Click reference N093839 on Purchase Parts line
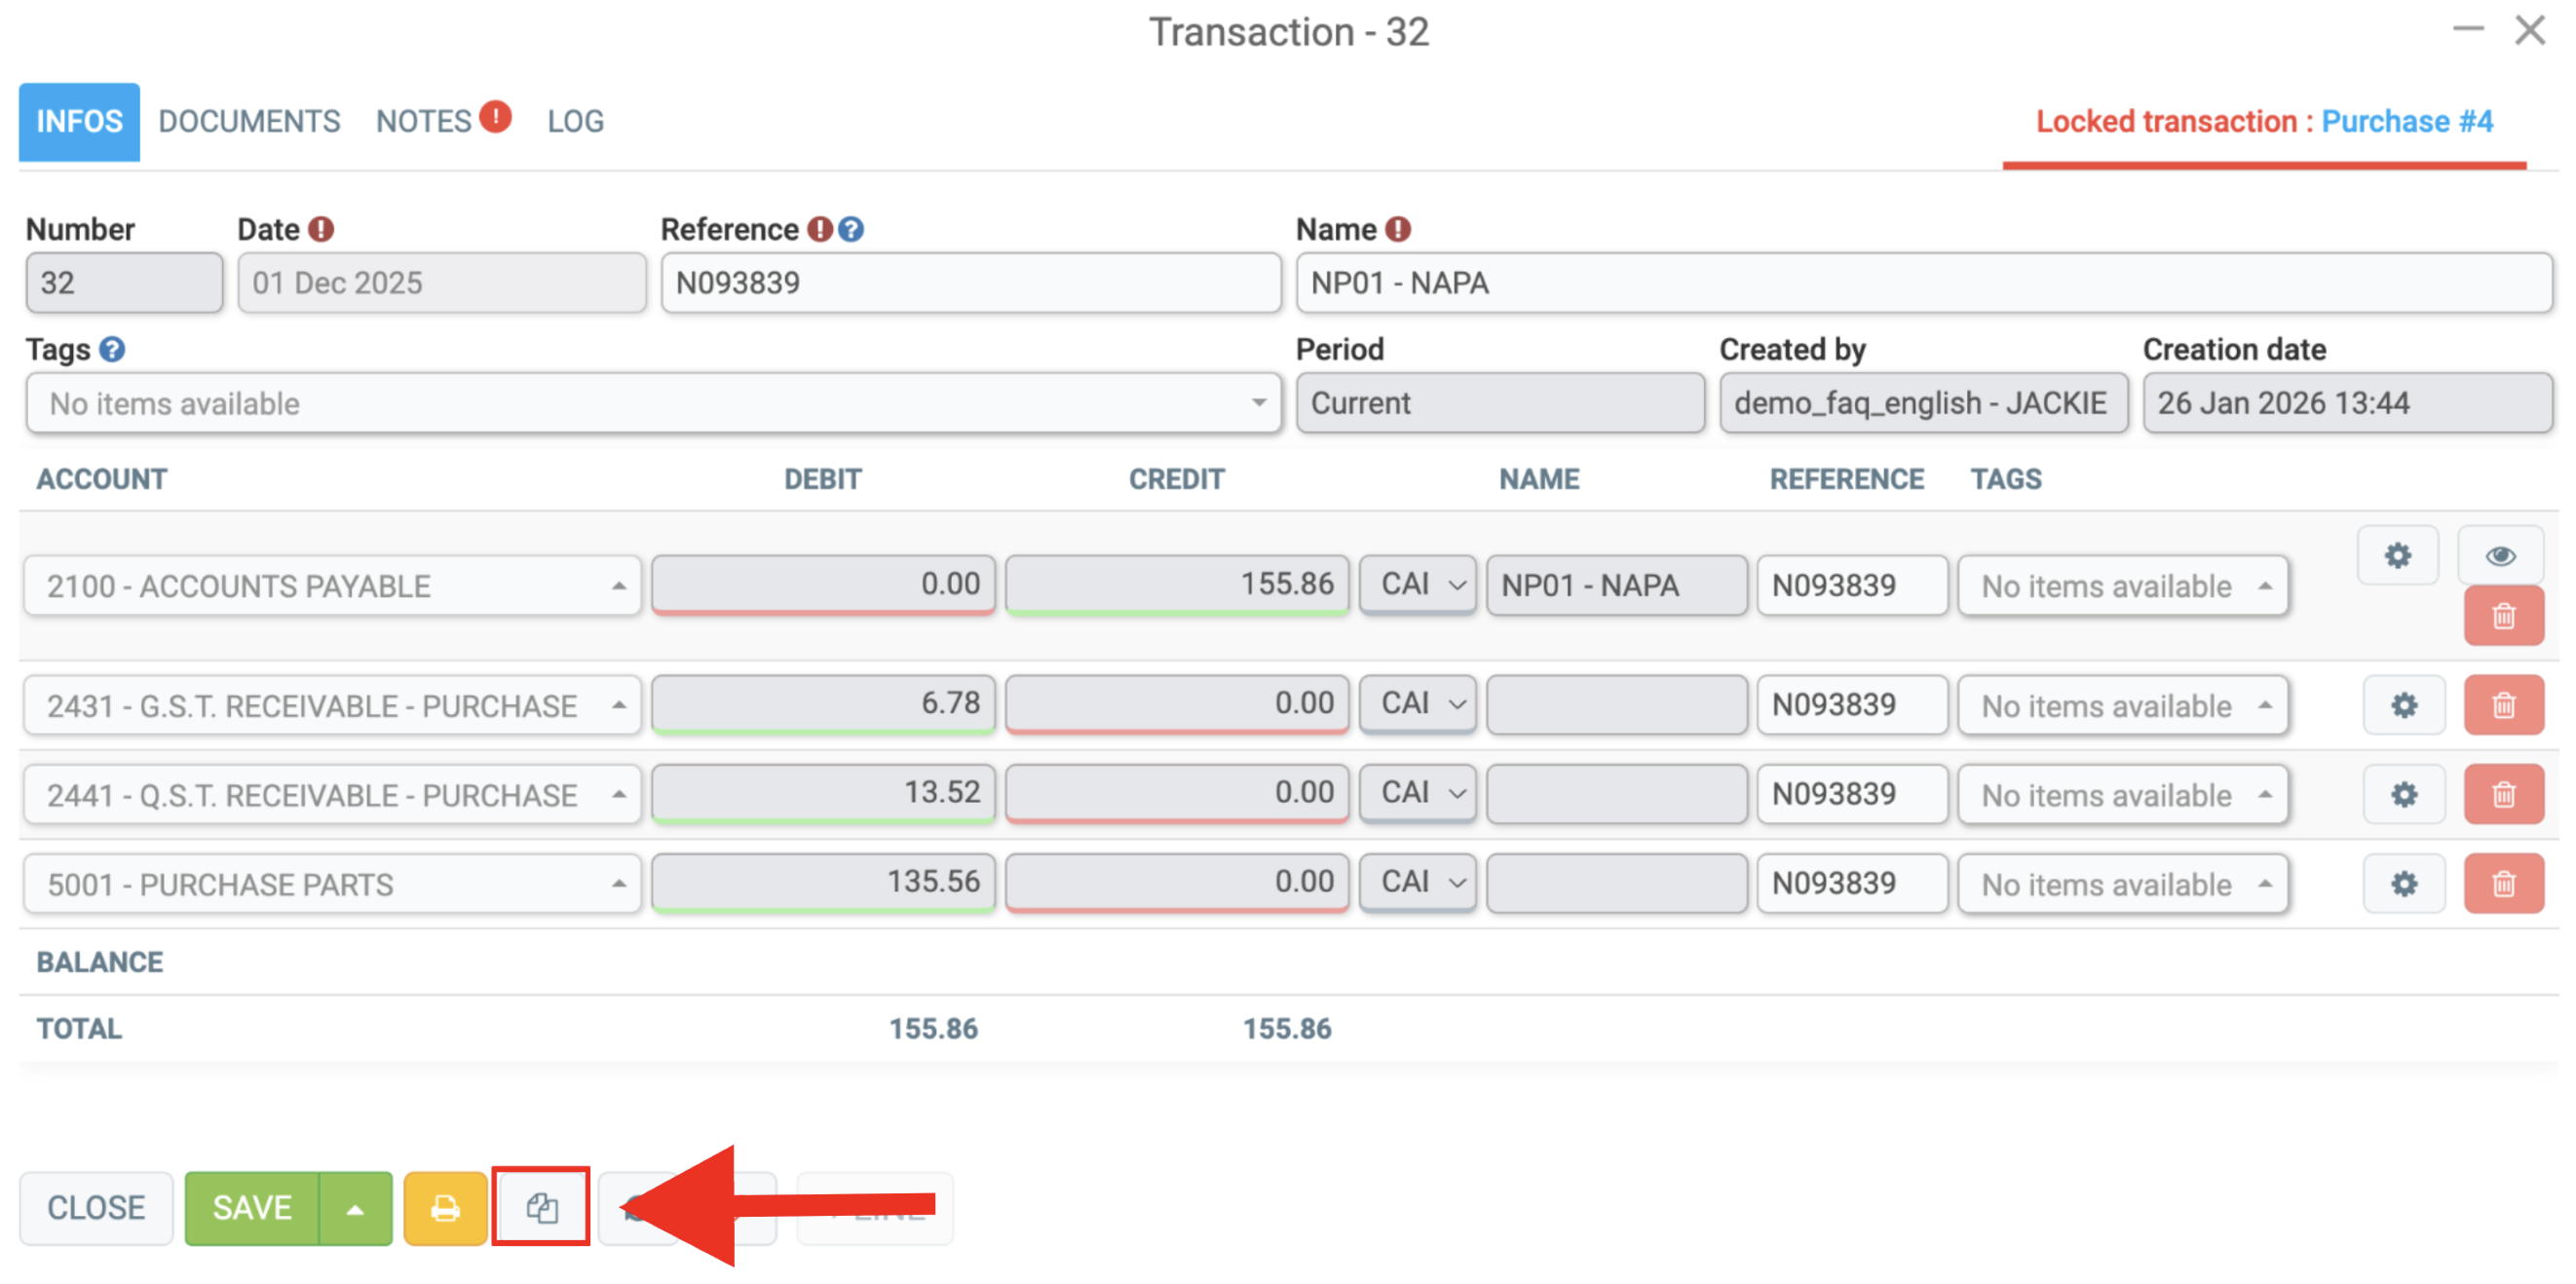The height and width of the screenshot is (1284, 2576). (1852, 883)
